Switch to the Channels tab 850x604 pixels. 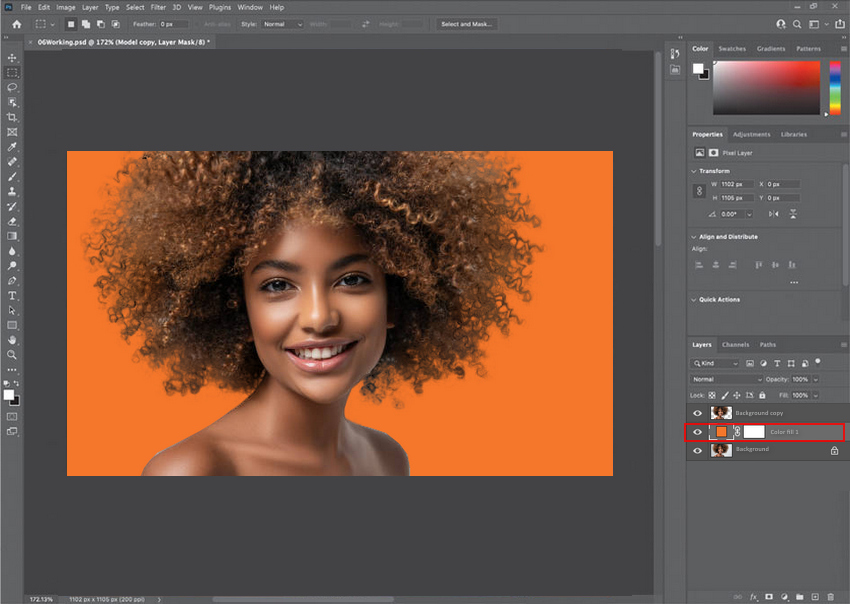735,345
